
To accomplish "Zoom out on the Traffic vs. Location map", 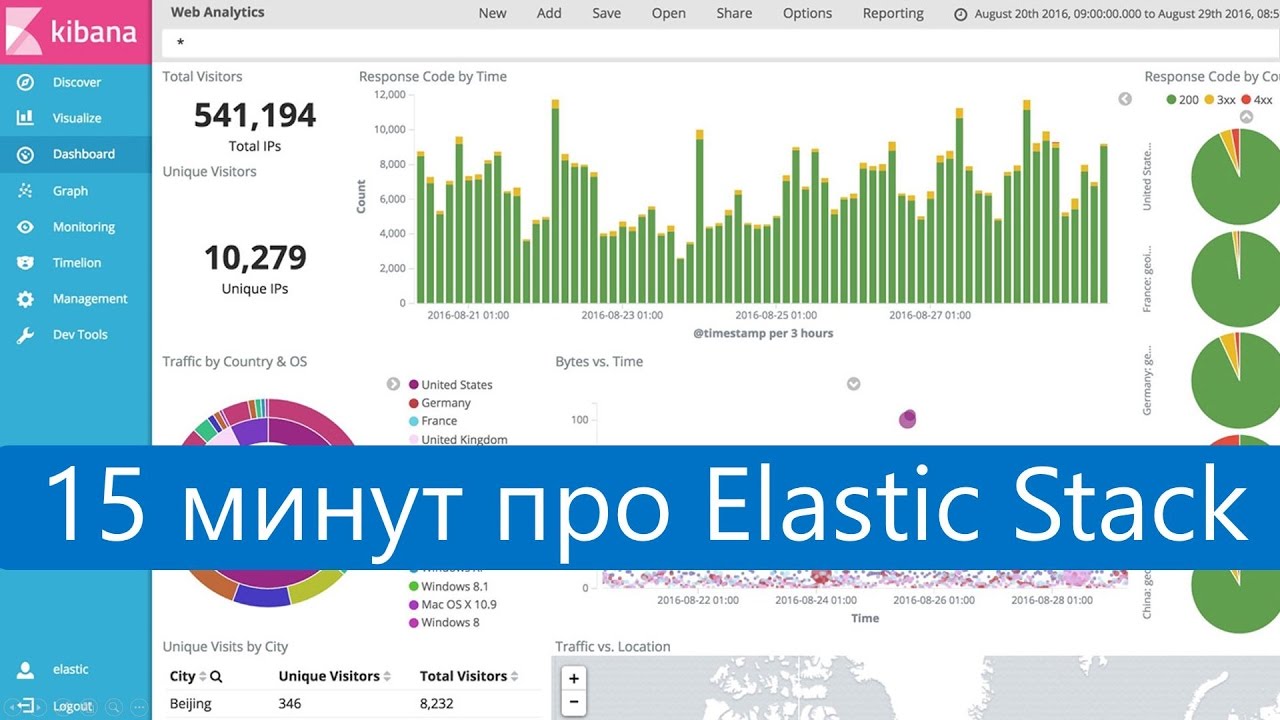I will click(x=574, y=702).
